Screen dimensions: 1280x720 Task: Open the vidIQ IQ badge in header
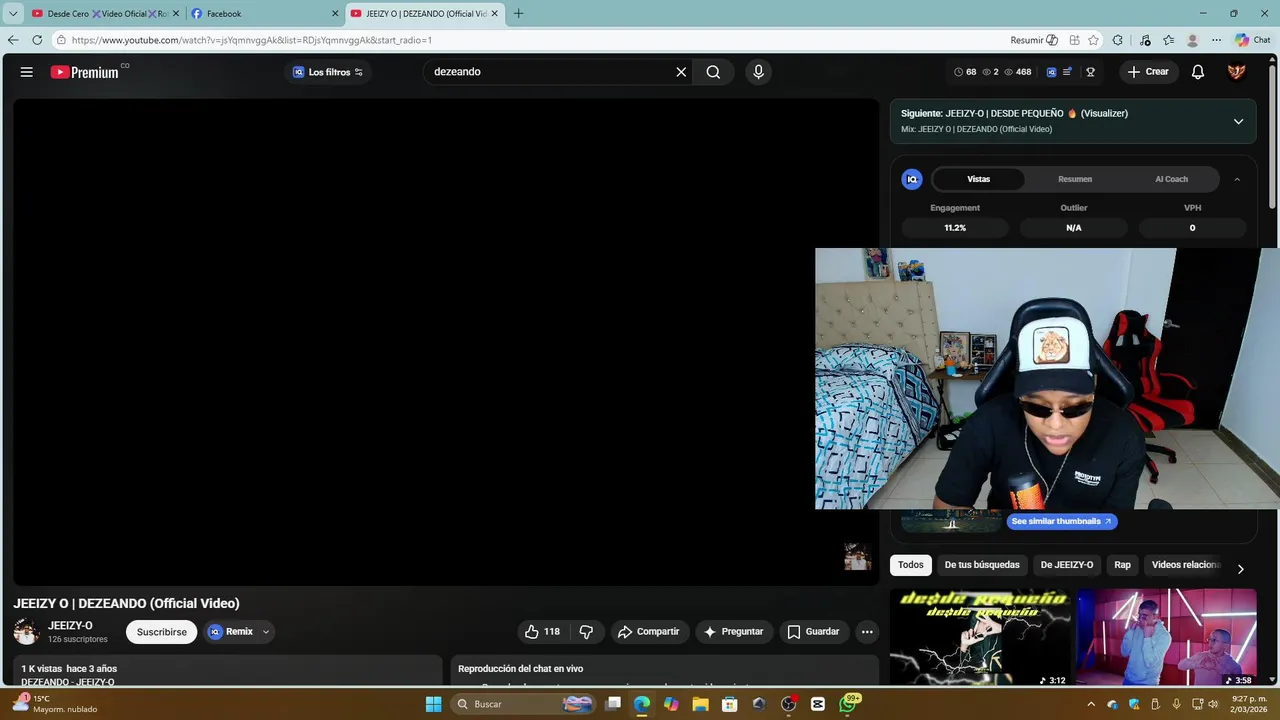click(x=1051, y=72)
